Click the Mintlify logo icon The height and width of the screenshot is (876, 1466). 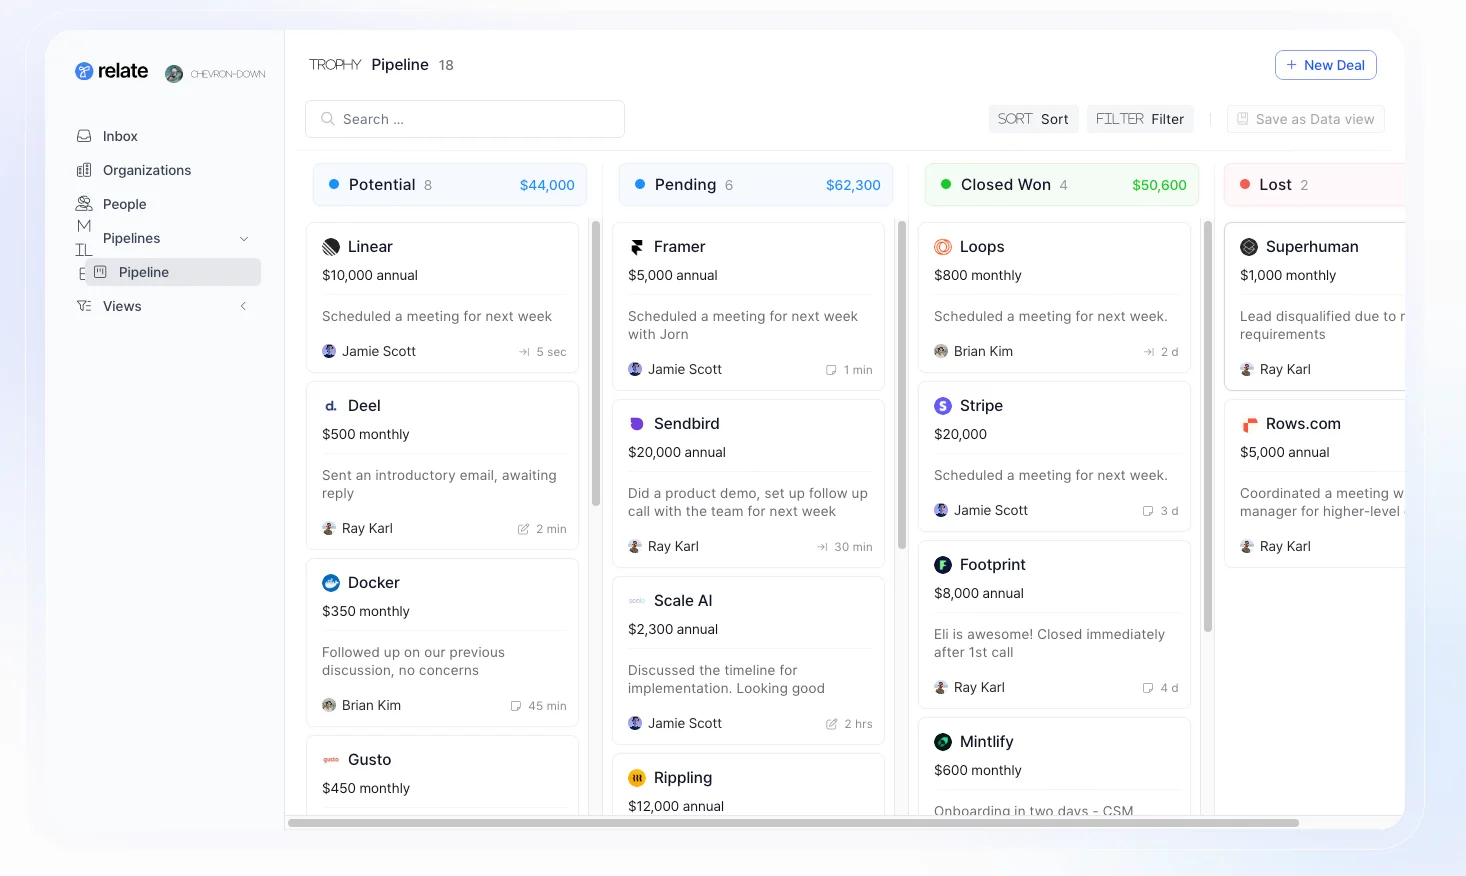pyautogui.click(x=942, y=742)
